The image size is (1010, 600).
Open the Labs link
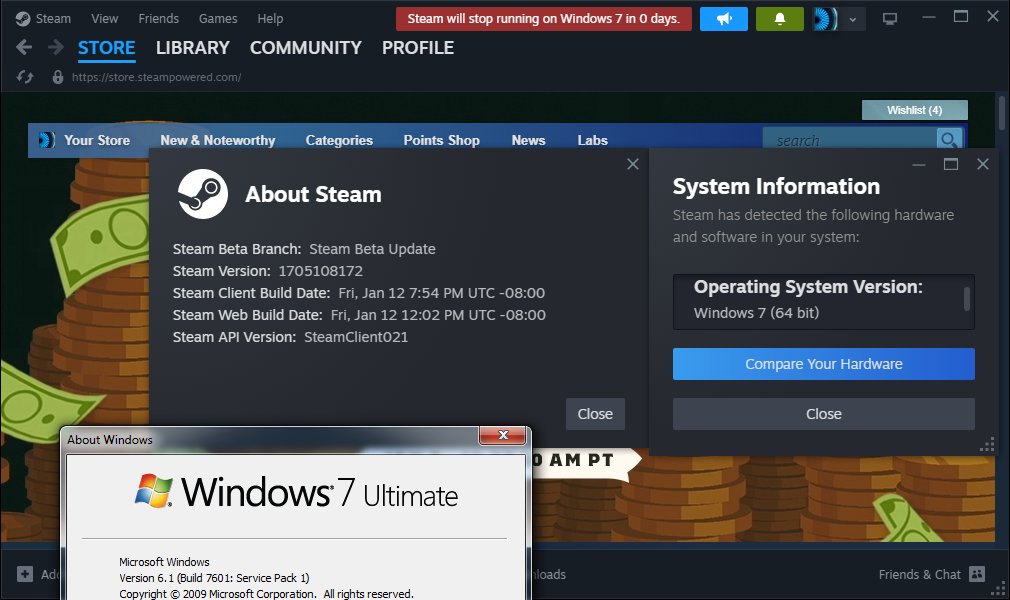click(x=592, y=140)
